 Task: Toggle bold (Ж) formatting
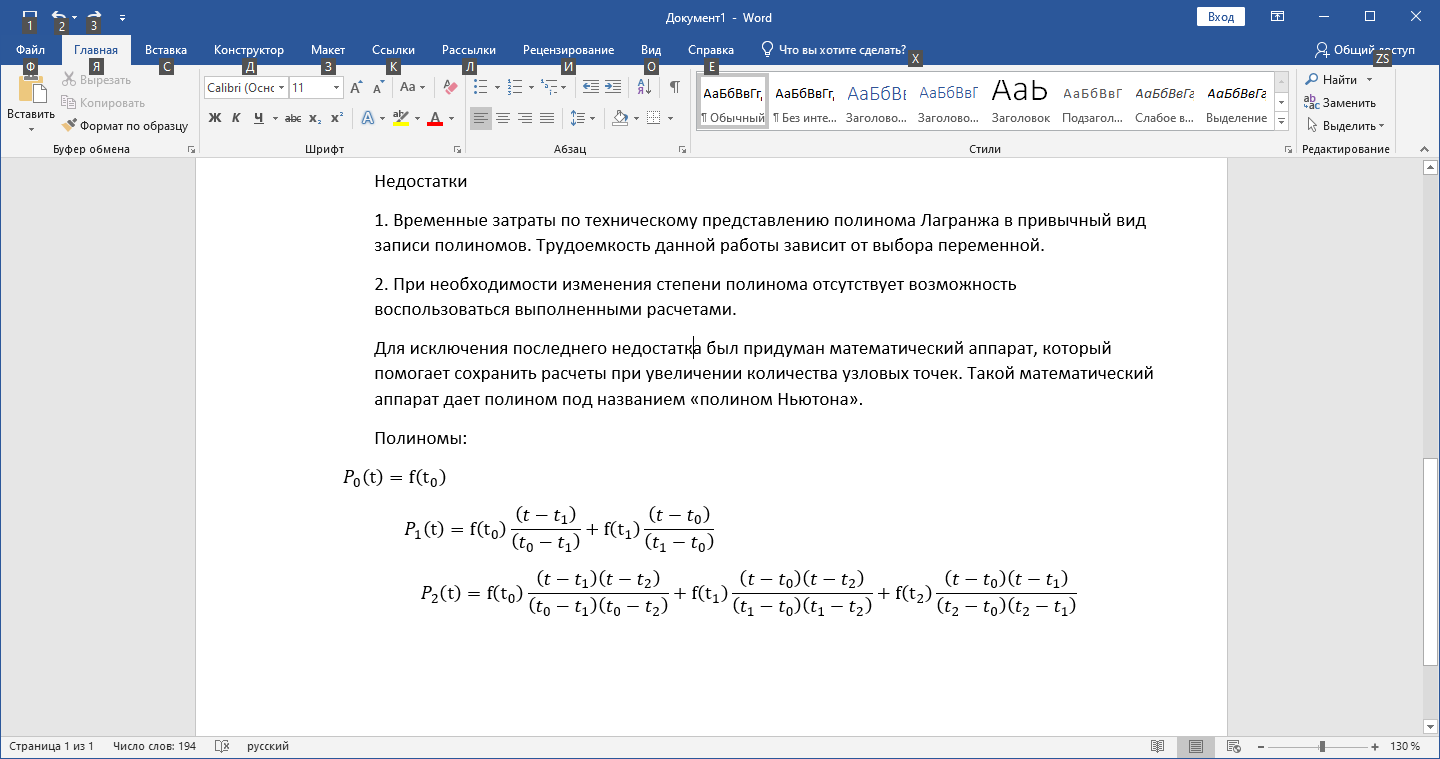click(x=215, y=118)
